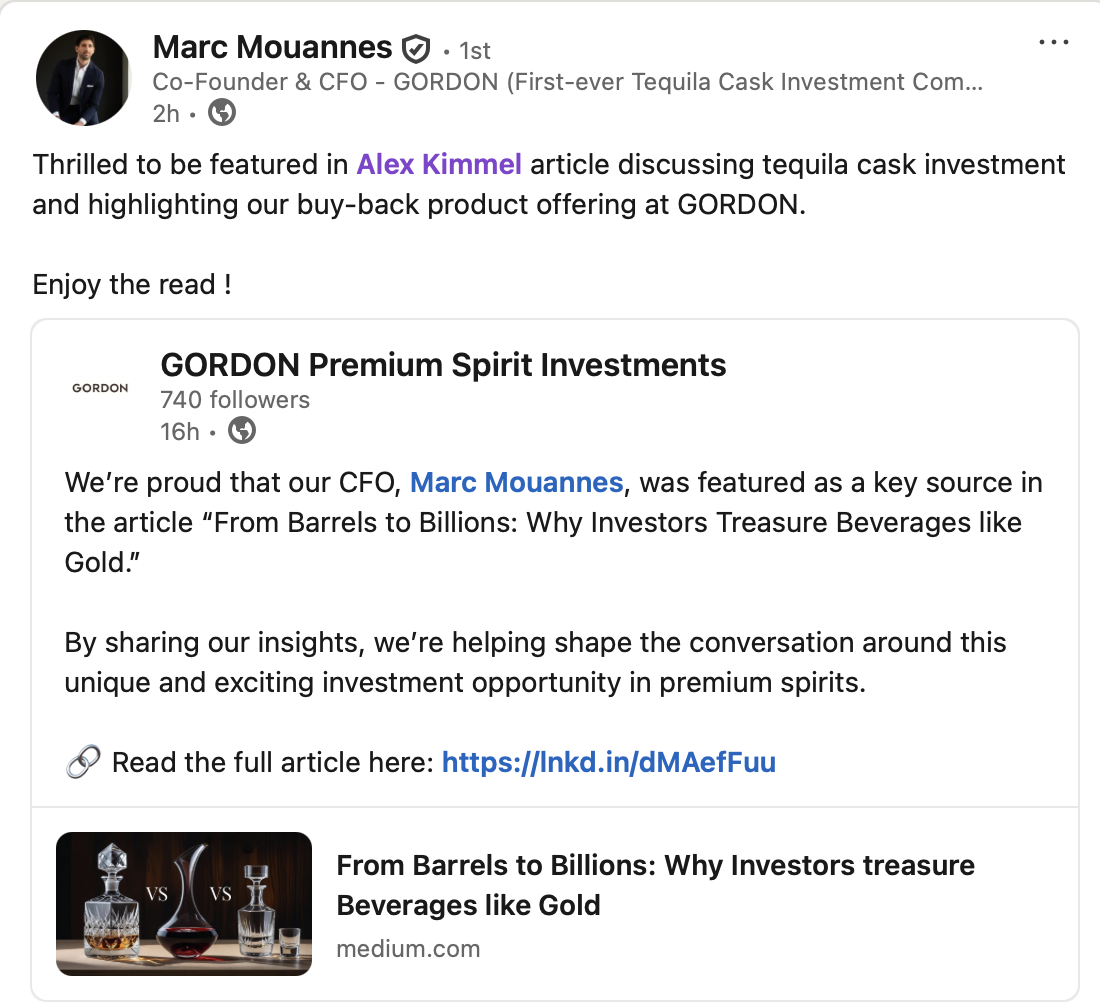Open the three-dot post options menu
The height and width of the screenshot is (1002, 1100).
[x=1054, y=43]
